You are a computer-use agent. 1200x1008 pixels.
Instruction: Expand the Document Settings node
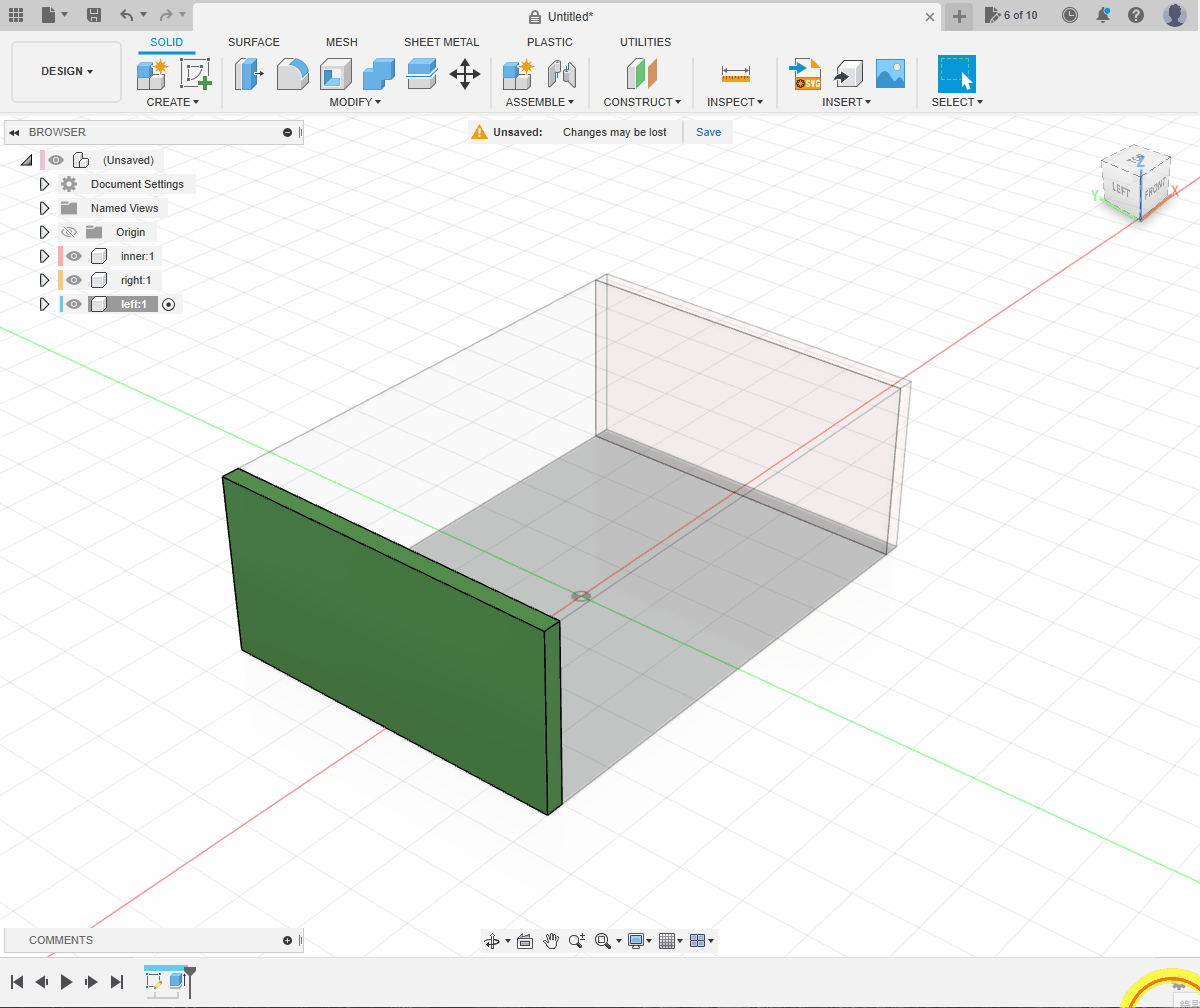click(x=44, y=184)
